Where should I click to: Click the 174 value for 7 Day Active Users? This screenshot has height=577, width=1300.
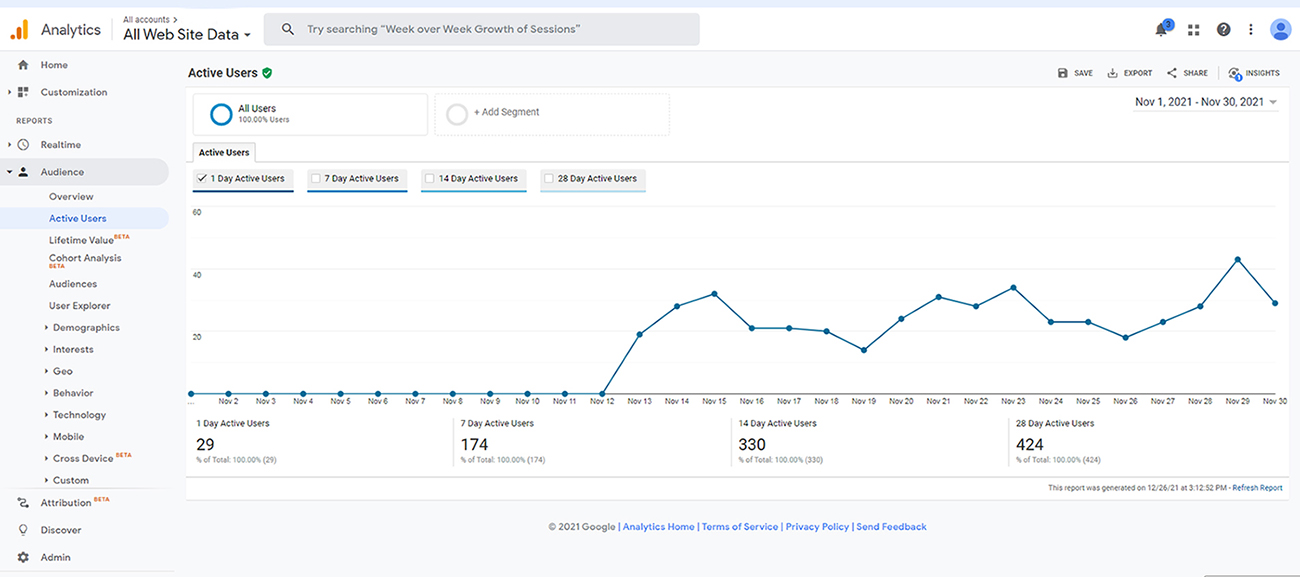475,445
